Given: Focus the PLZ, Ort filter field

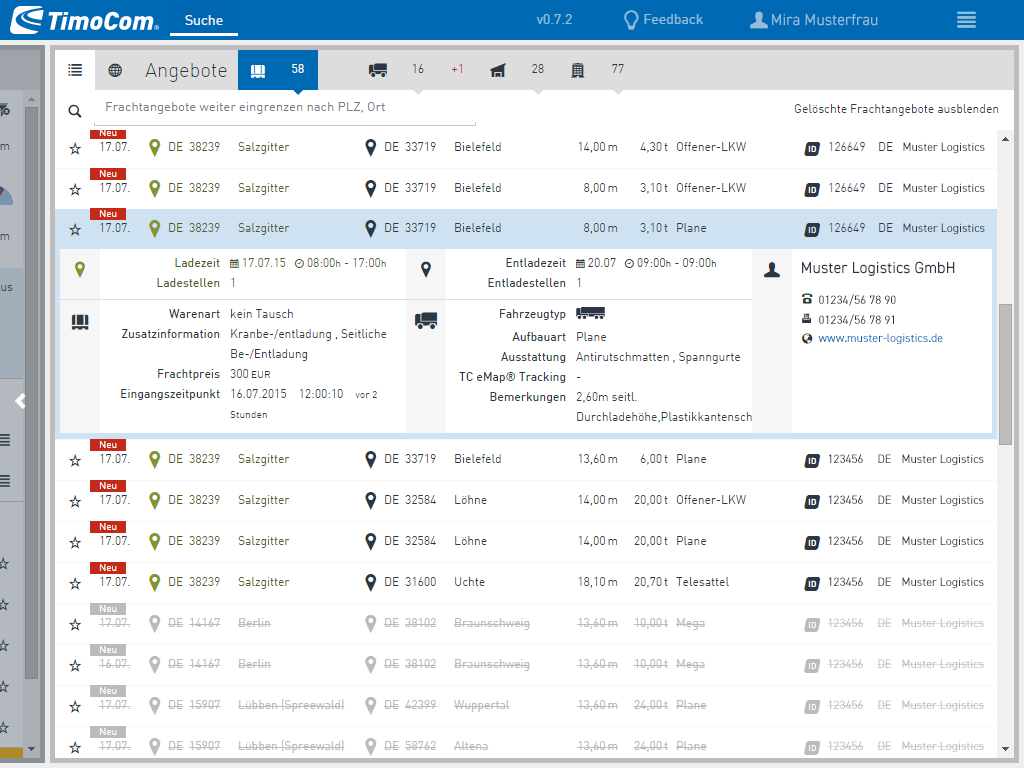Looking at the screenshot, I should pos(285,108).
